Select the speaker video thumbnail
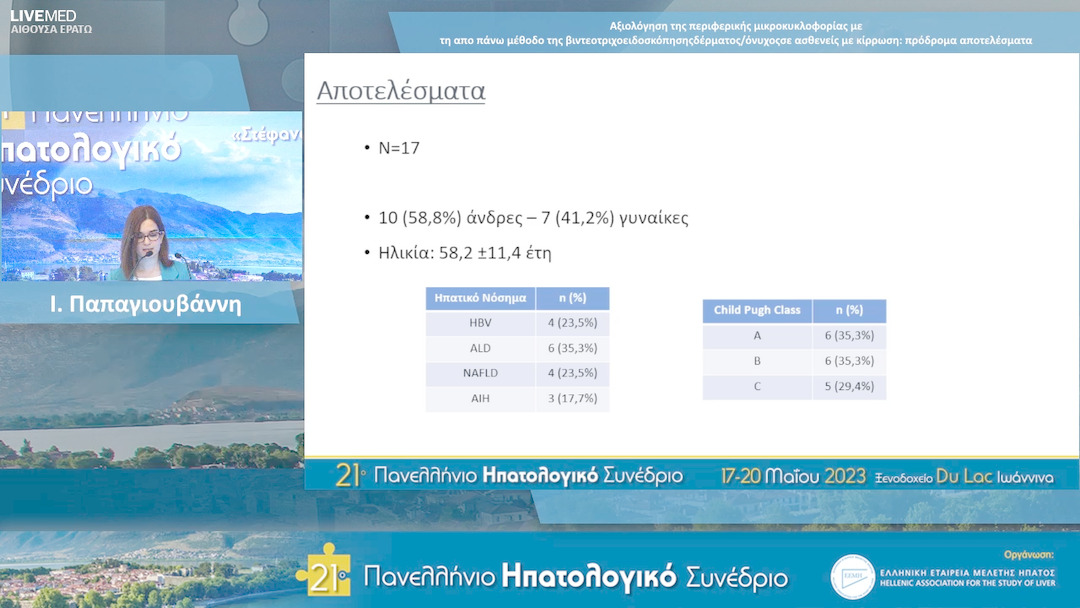This screenshot has width=1080, height=608. tap(151, 196)
